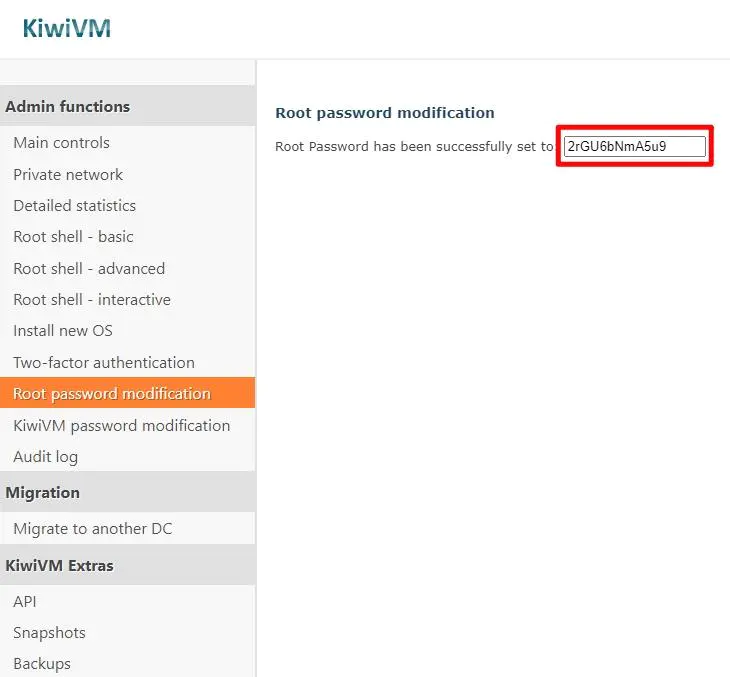Open Root shell - advanced
Viewport: 730px width, 677px height.
[x=89, y=268]
